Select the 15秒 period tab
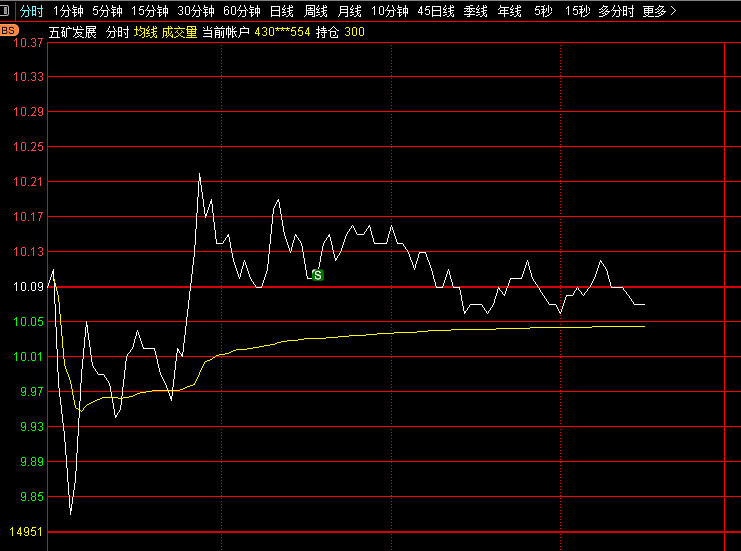Viewport: 741px width, 551px height. [577, 11]
